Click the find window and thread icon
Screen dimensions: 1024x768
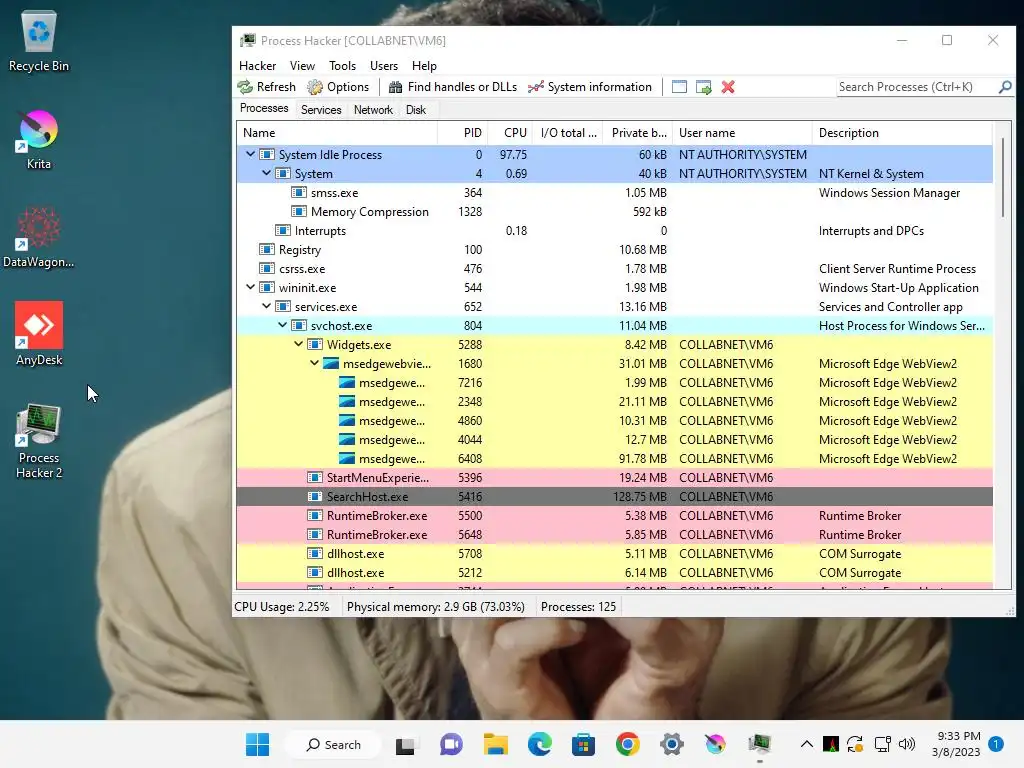tap(703, 87)
